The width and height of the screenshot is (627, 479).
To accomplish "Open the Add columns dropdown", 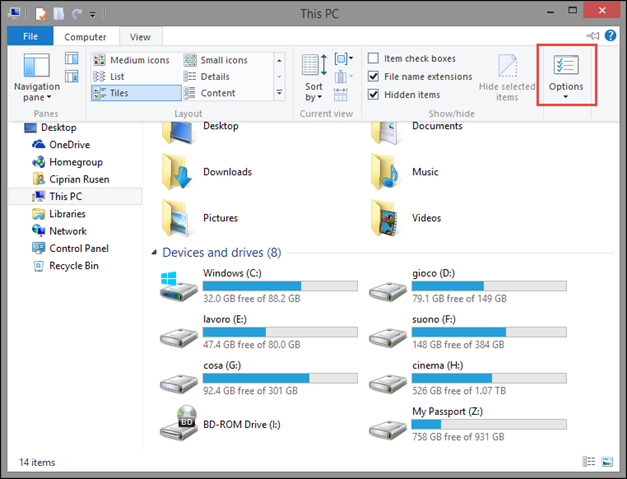I will pos(343,76).
